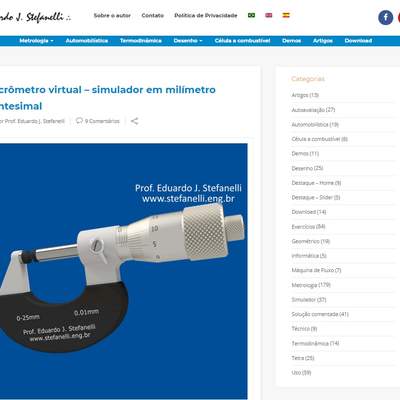Switch language with Brazilian flag icon
Viewport: 400px width, 400px height.
click(251, 15)
